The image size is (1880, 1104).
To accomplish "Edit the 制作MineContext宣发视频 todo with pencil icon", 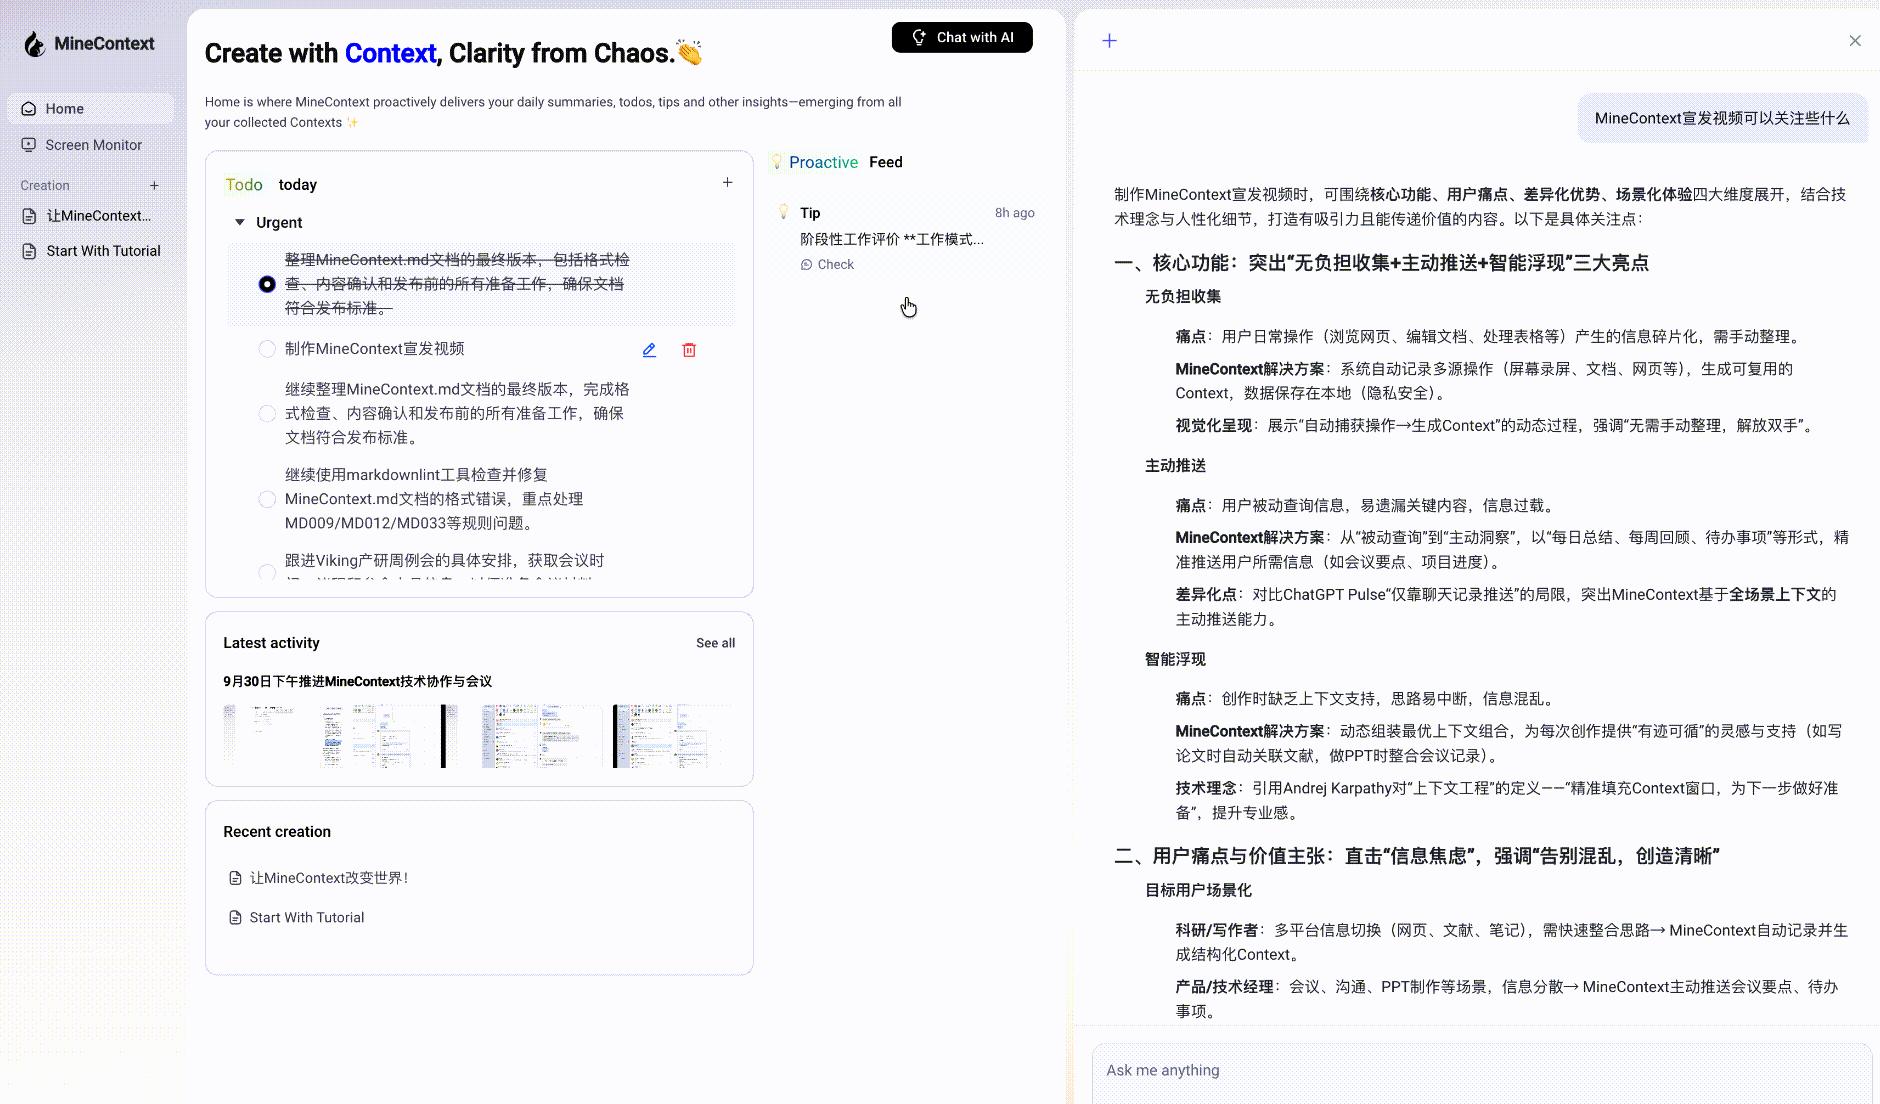I will click(x=649, y=349).
